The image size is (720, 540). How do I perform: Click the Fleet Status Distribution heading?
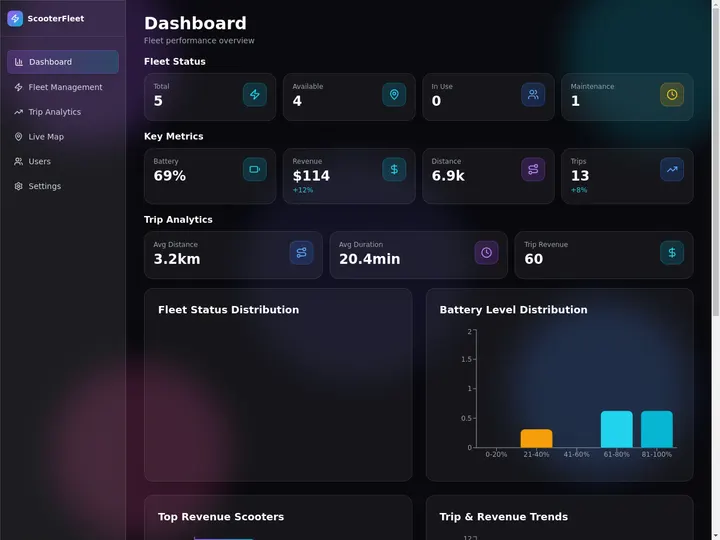tap(228, 310)
